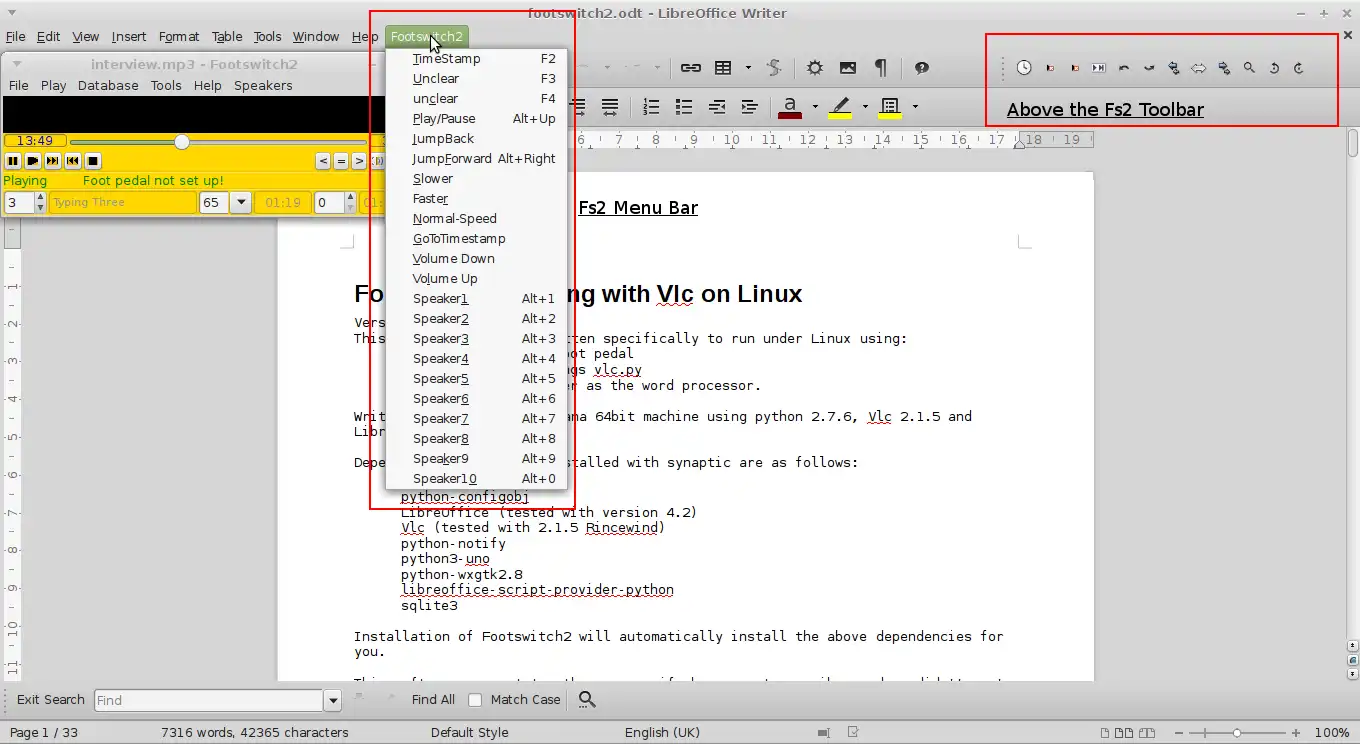The height and width of the screenshot is (744, 1360).
Task: Toggle bulleted list formatting
Action: (x=684, y=106)
